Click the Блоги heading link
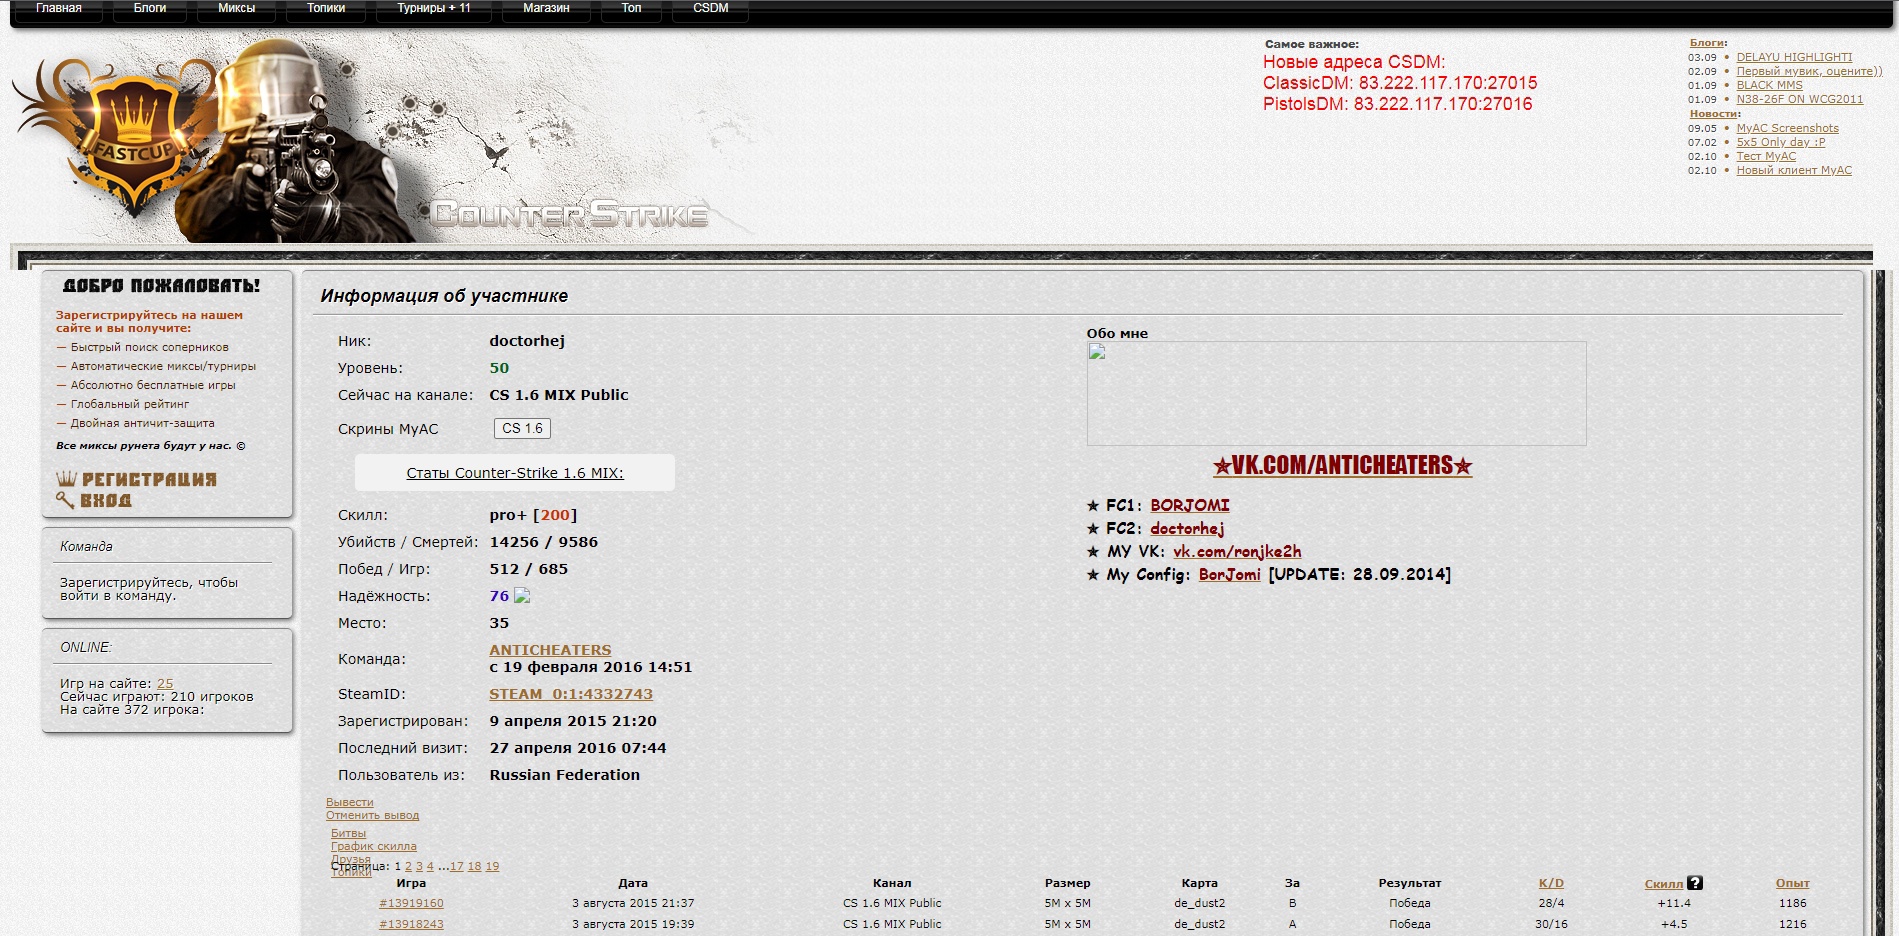The width and height of the screenshot is (1899, 936). (1706, 43)
